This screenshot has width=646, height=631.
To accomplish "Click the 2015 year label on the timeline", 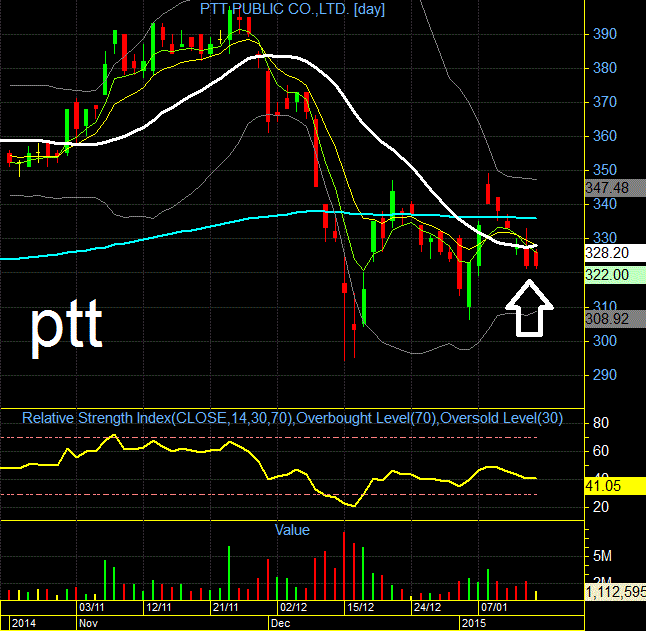I will tap(474, 623).
